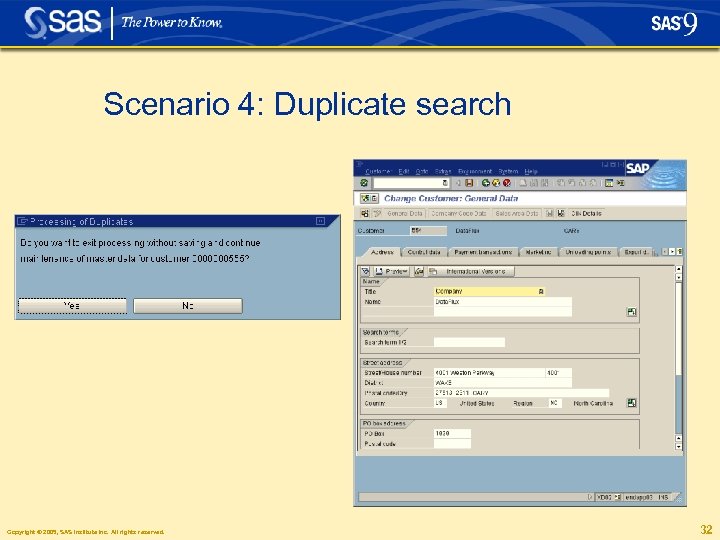This screenshot has width=720, height=540.
Task: Open the Environment menu
Action: pyautogui.click(x=475, y=171)
